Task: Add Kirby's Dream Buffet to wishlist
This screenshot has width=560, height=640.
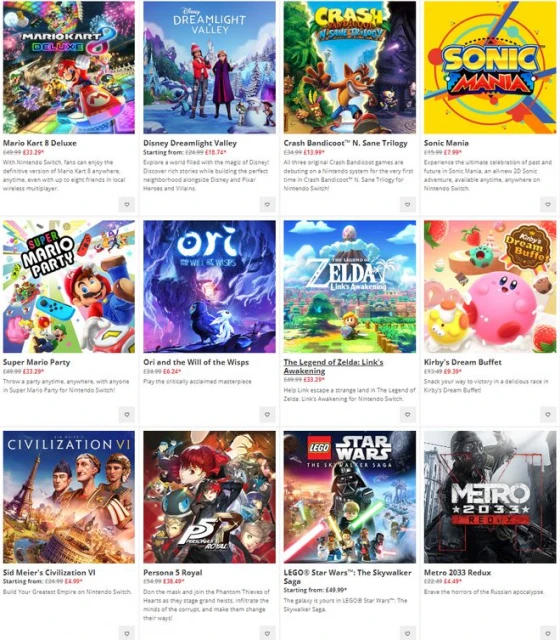Action: click(548, 415)
